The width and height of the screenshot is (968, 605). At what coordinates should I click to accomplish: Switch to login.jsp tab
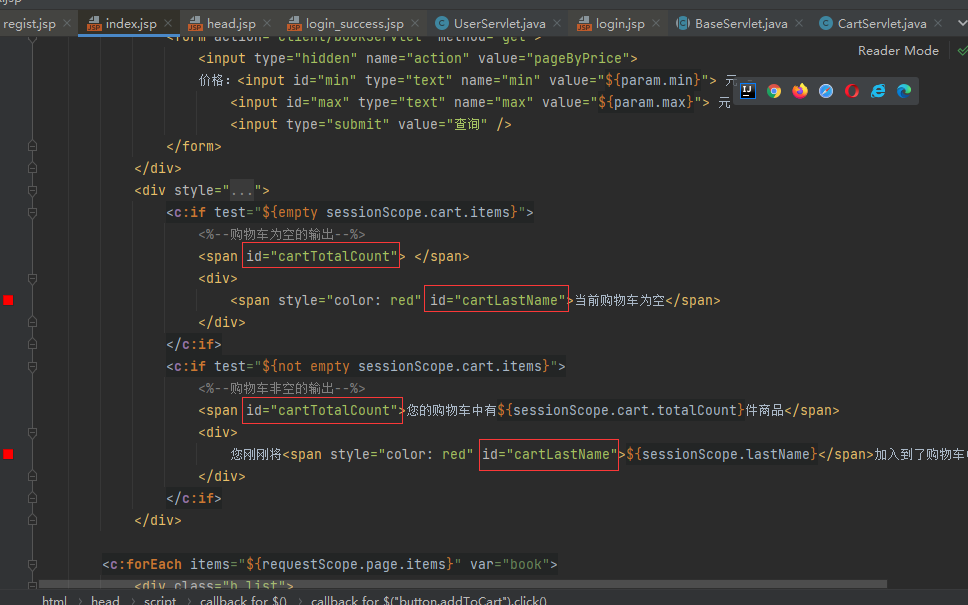coord(620,23)
